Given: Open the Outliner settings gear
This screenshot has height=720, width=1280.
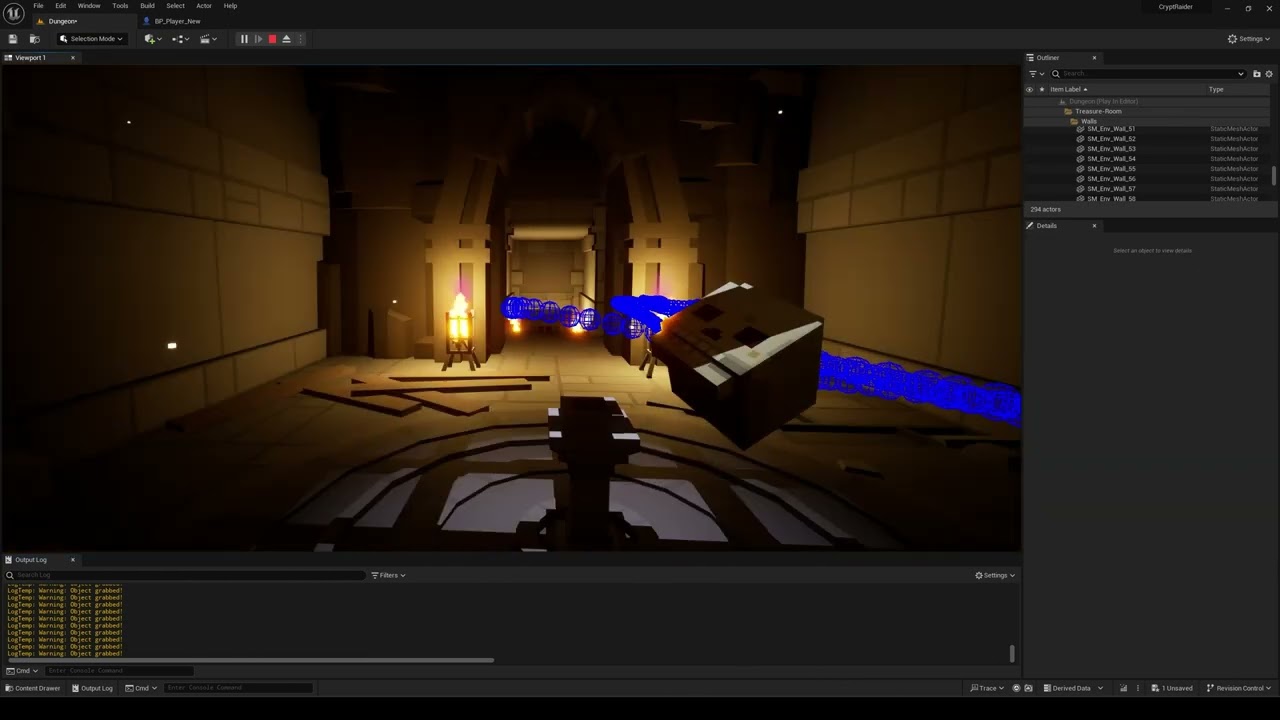Looking at the screenshot, I should (1269, 74).
